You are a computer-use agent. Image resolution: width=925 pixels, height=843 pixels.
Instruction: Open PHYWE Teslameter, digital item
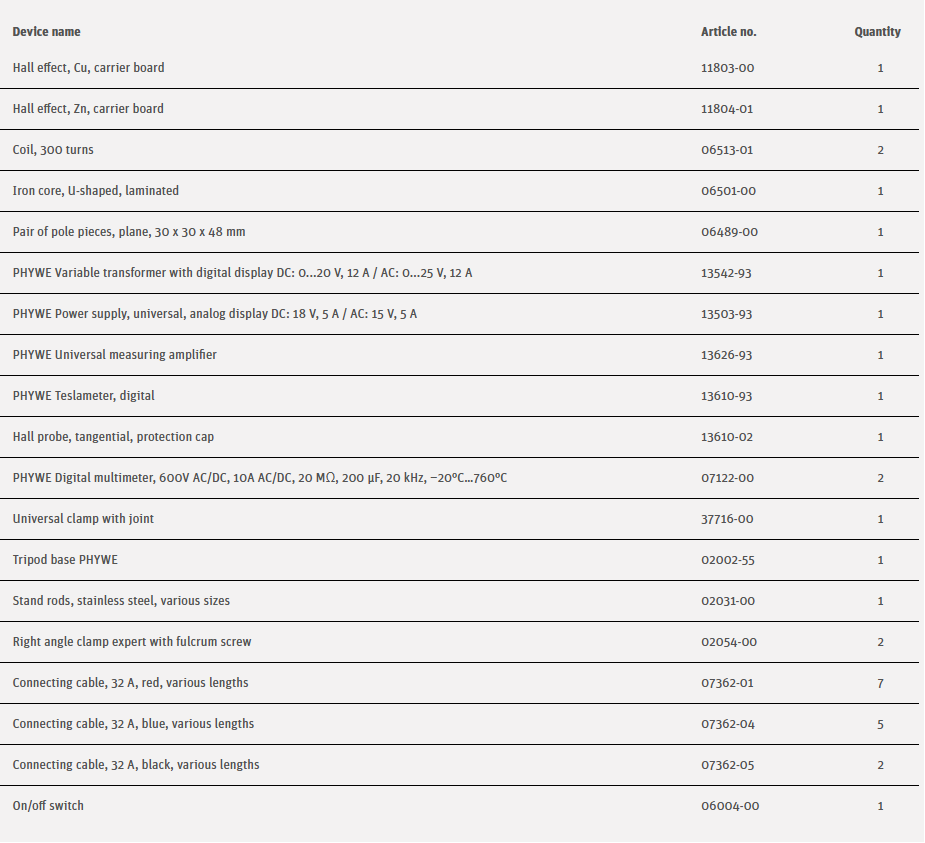(84, 396)
